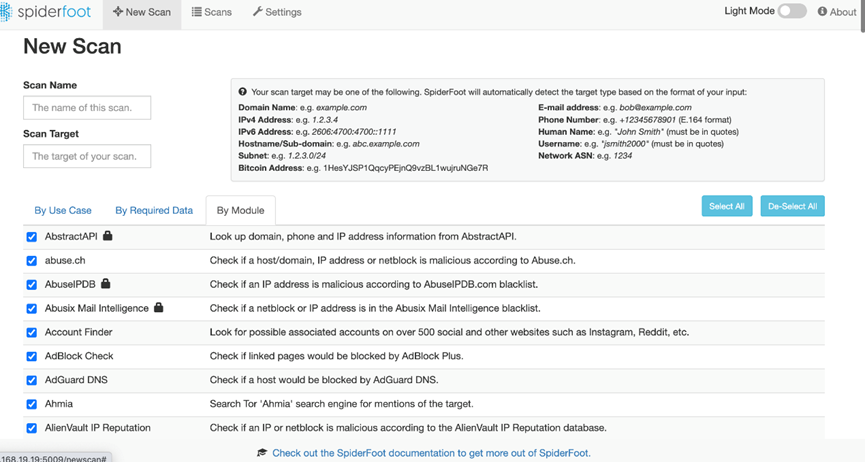The height and width of the screenshot is (462, 865).
Task: Click the Account Finder description text
Action: pos(449,332)
